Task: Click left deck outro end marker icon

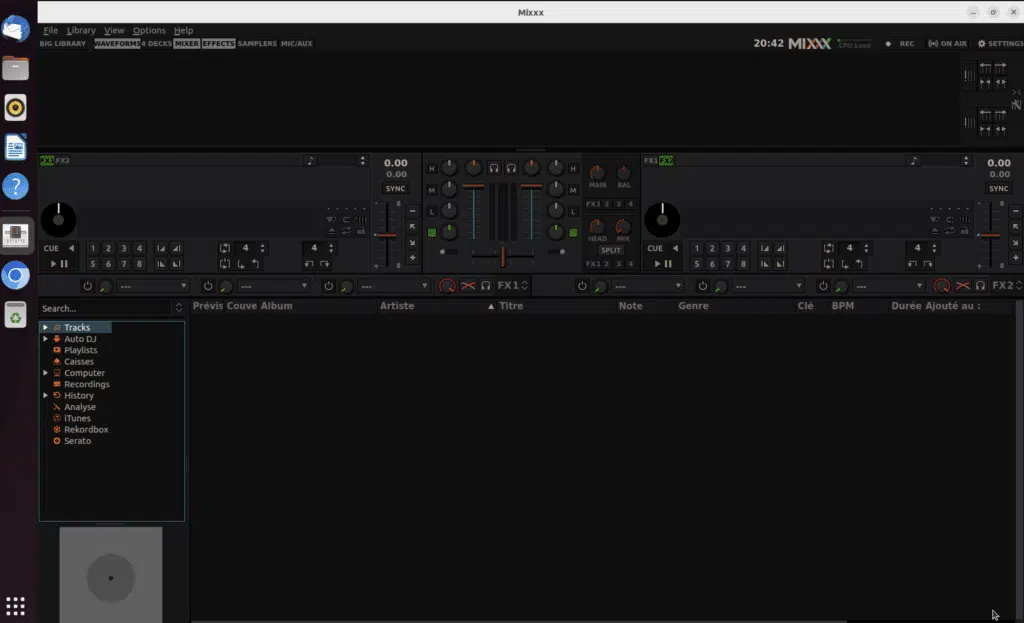Action: coord(176,264)
